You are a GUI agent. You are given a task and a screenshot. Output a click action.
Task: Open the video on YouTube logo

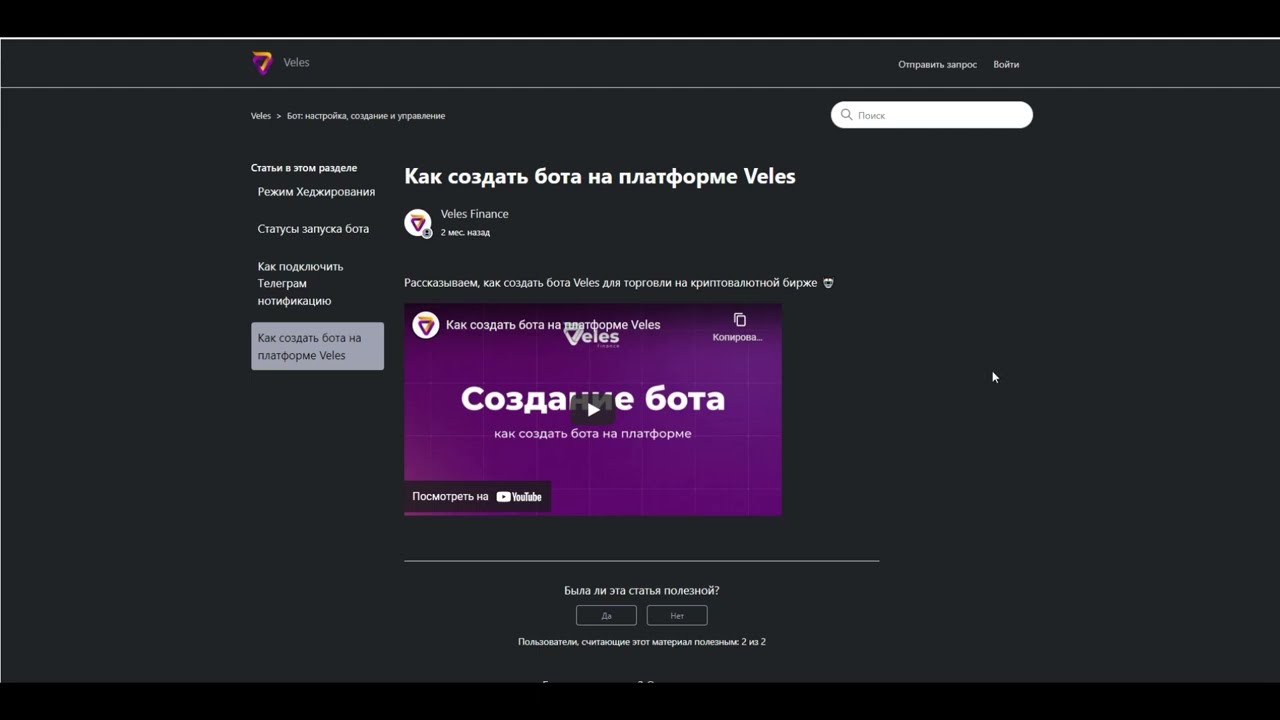(519, 497)
